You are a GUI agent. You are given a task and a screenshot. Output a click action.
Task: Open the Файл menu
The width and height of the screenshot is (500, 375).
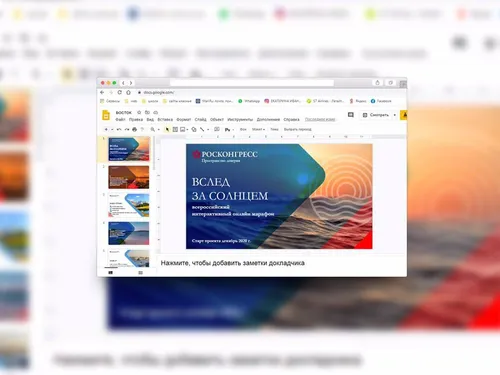pos(120,119)
